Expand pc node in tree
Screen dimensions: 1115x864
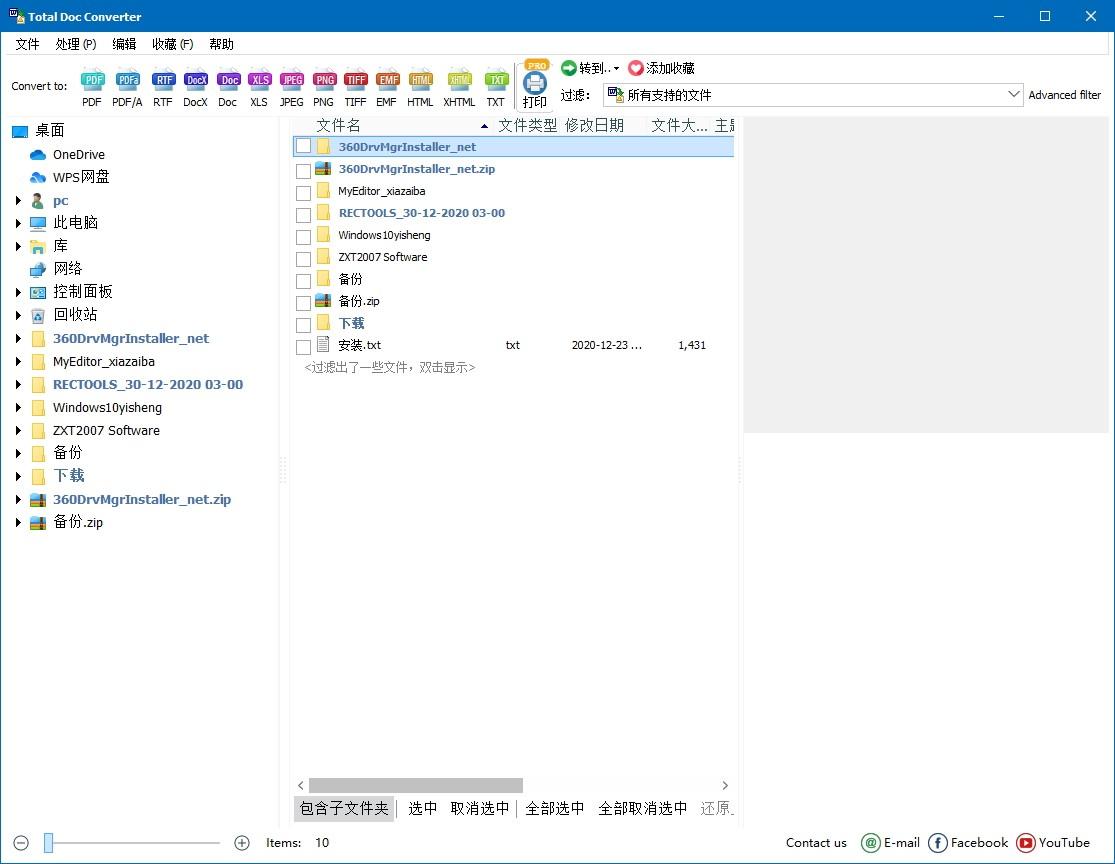coord(18,201)
